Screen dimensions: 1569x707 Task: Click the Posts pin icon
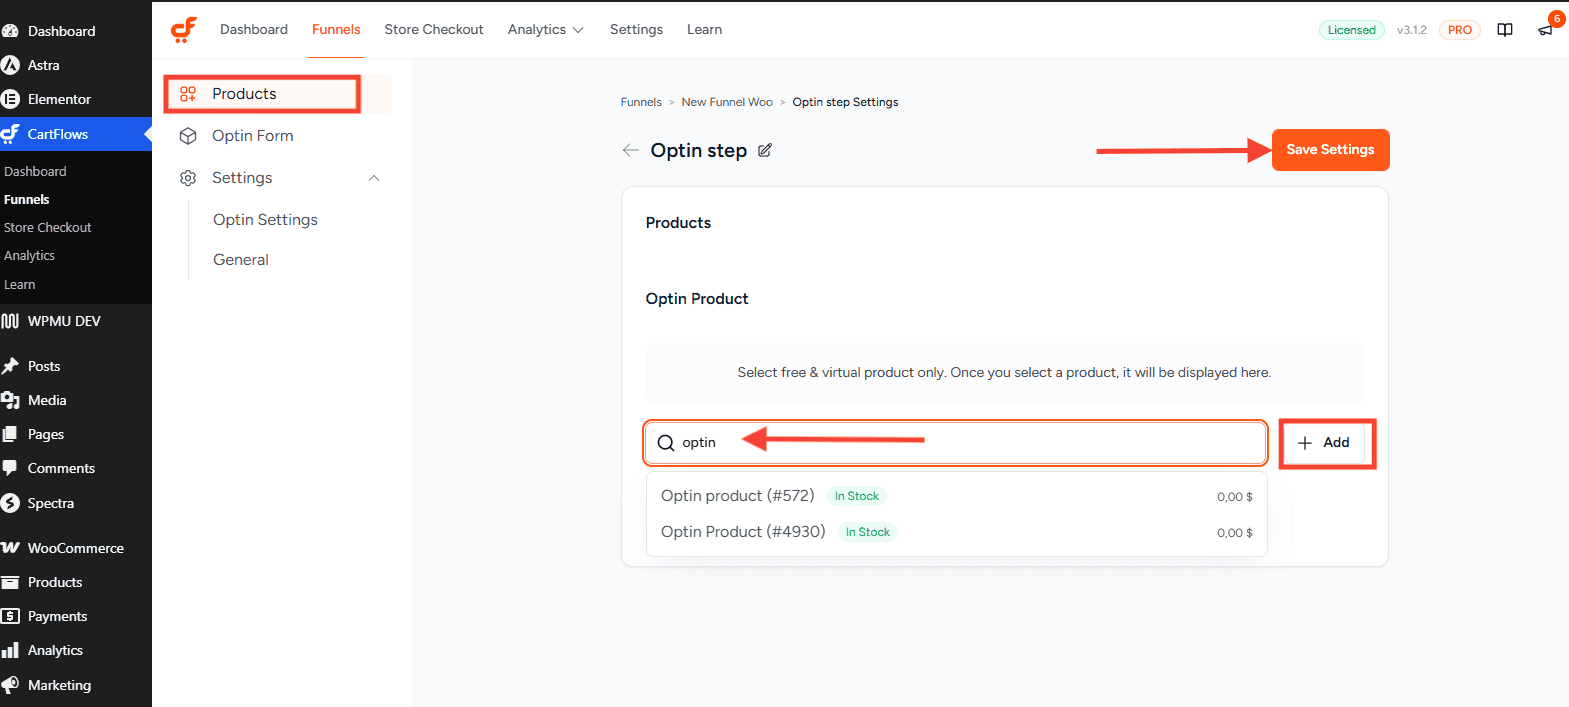tap(10, 366)
